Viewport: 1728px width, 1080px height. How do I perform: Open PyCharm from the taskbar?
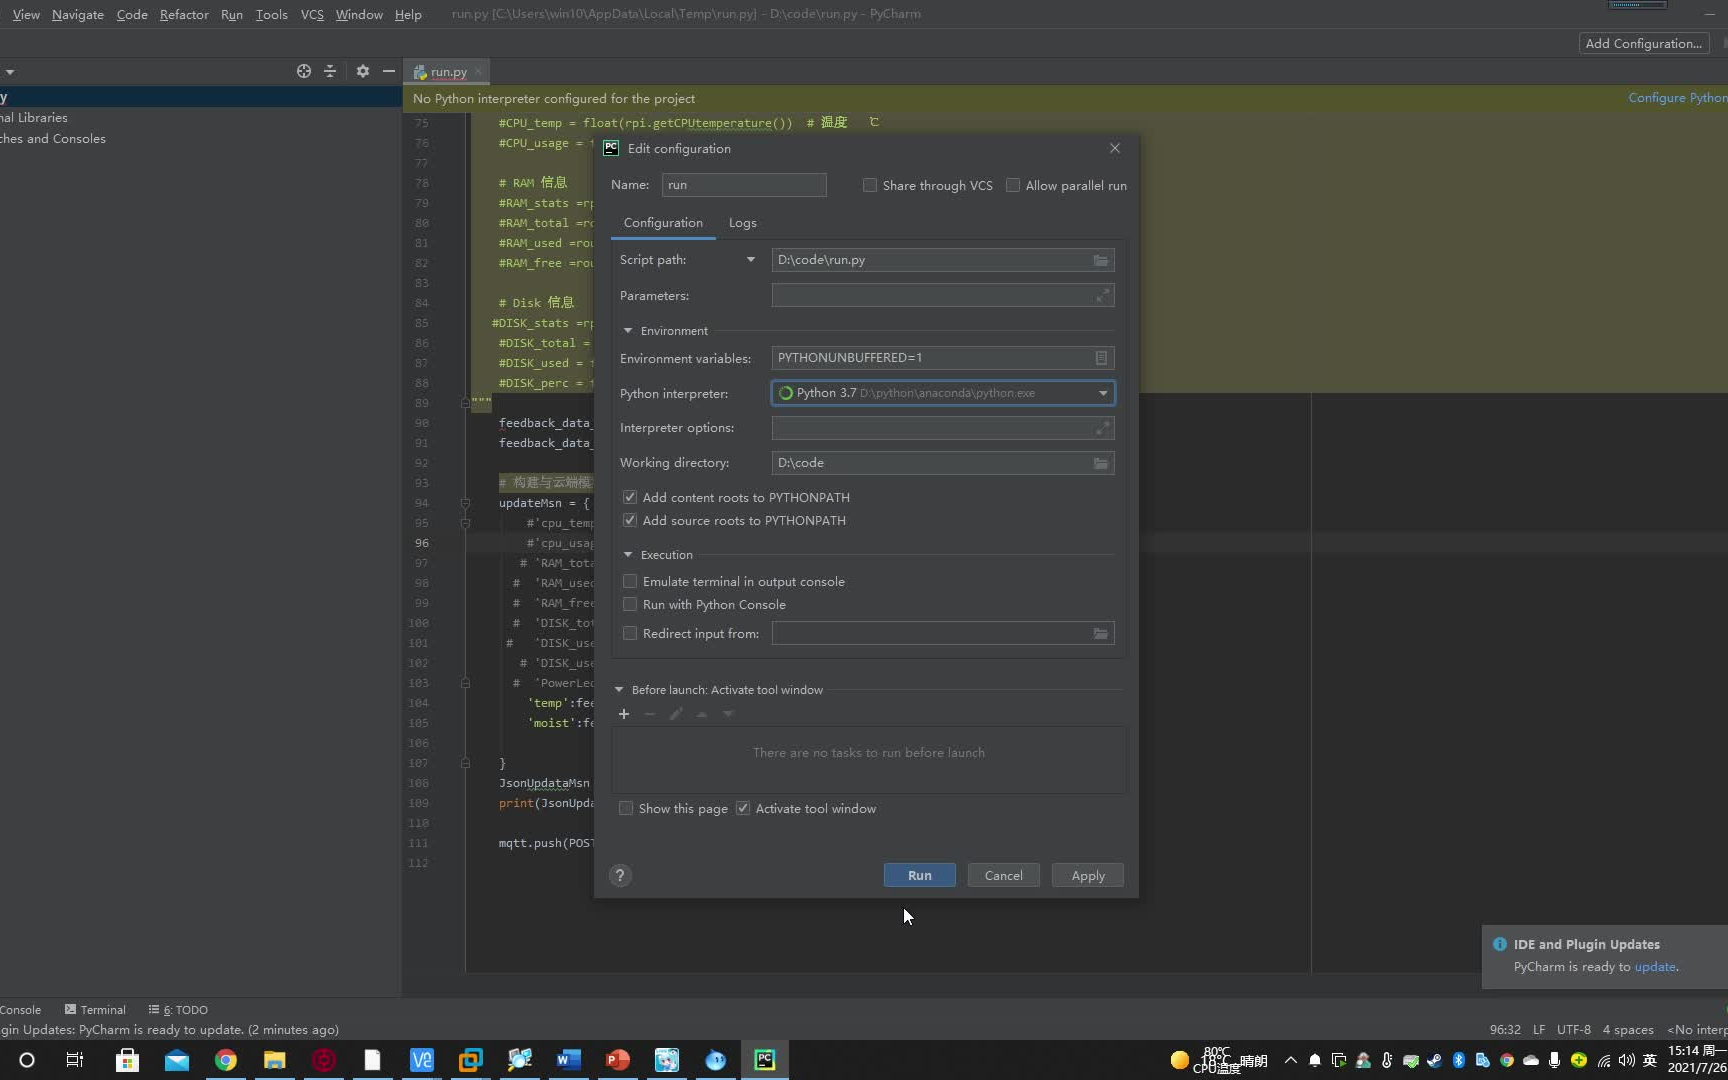(765, 1060)
